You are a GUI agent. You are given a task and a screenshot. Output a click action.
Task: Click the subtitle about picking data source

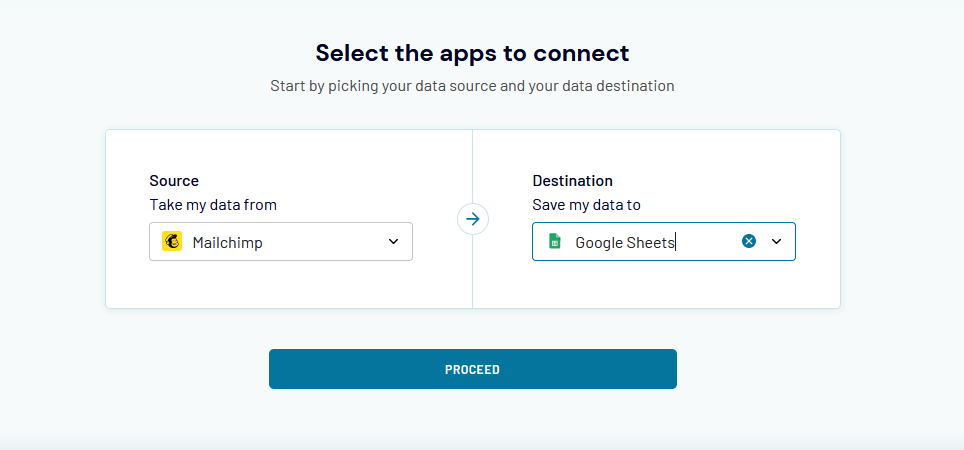[x=472, y=86]
